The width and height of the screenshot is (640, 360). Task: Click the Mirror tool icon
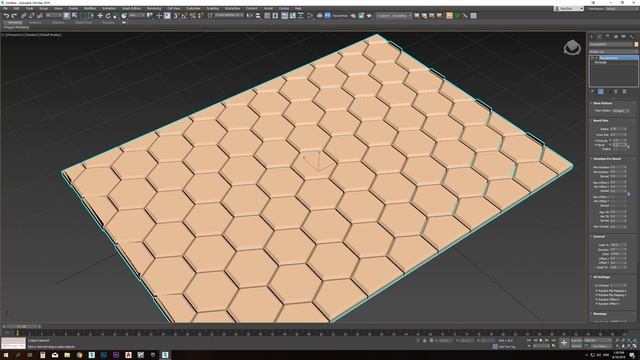(x=250, y=16)
